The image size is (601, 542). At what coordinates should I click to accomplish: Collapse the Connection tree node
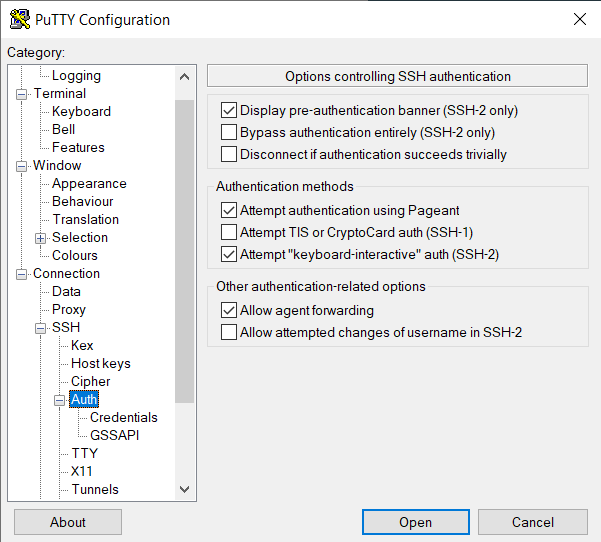[21, 274]
